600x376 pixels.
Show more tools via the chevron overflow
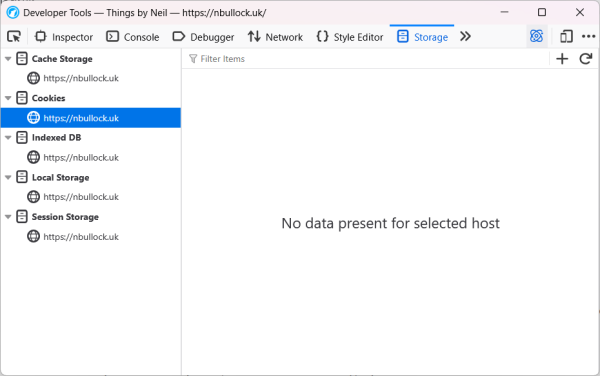(465, 37)
